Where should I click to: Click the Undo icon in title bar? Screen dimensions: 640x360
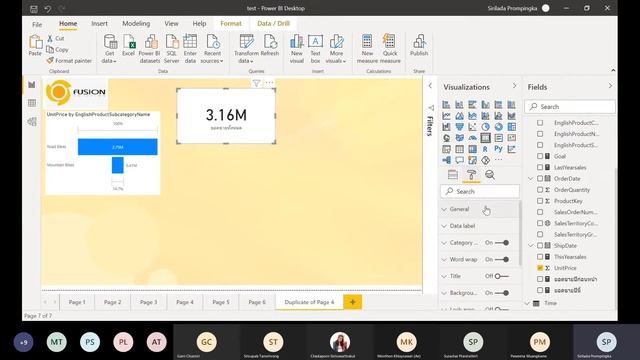pyautogui.click(x=48, y=9)
